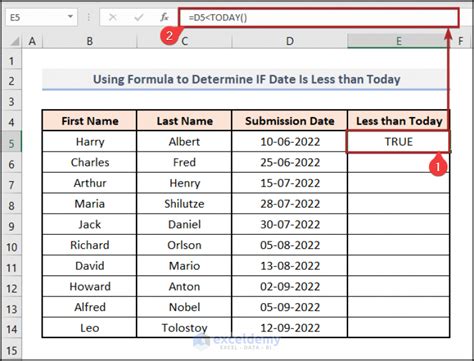
Task: Select the cell with last name Fred
Action: (184, 162)
